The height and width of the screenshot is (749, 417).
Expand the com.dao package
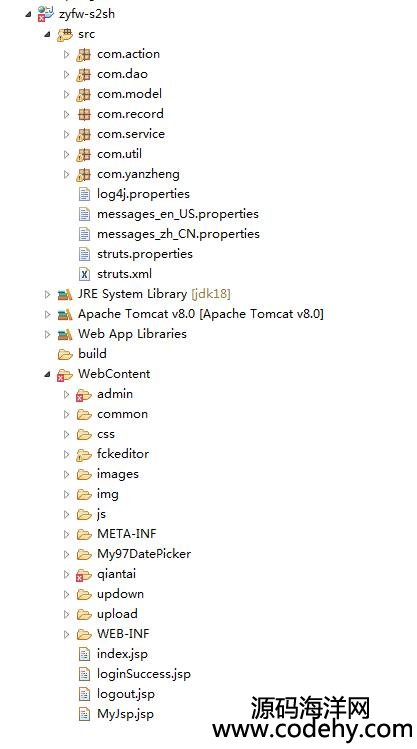tap(66, 75)
